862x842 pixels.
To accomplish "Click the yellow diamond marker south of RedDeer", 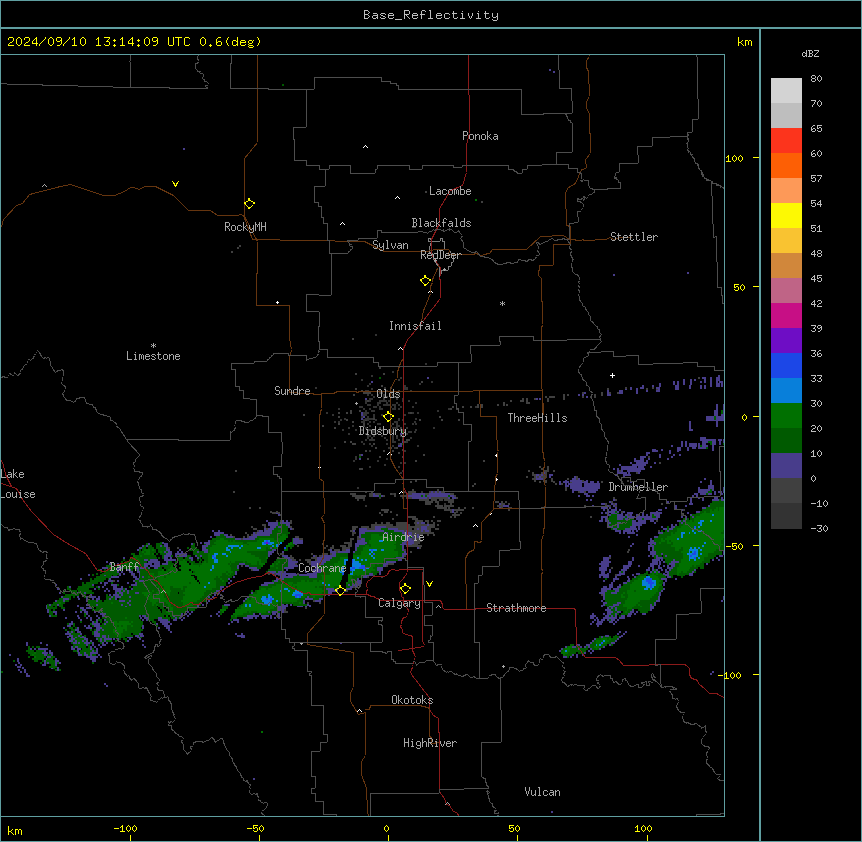I will [x=425, y=281].
